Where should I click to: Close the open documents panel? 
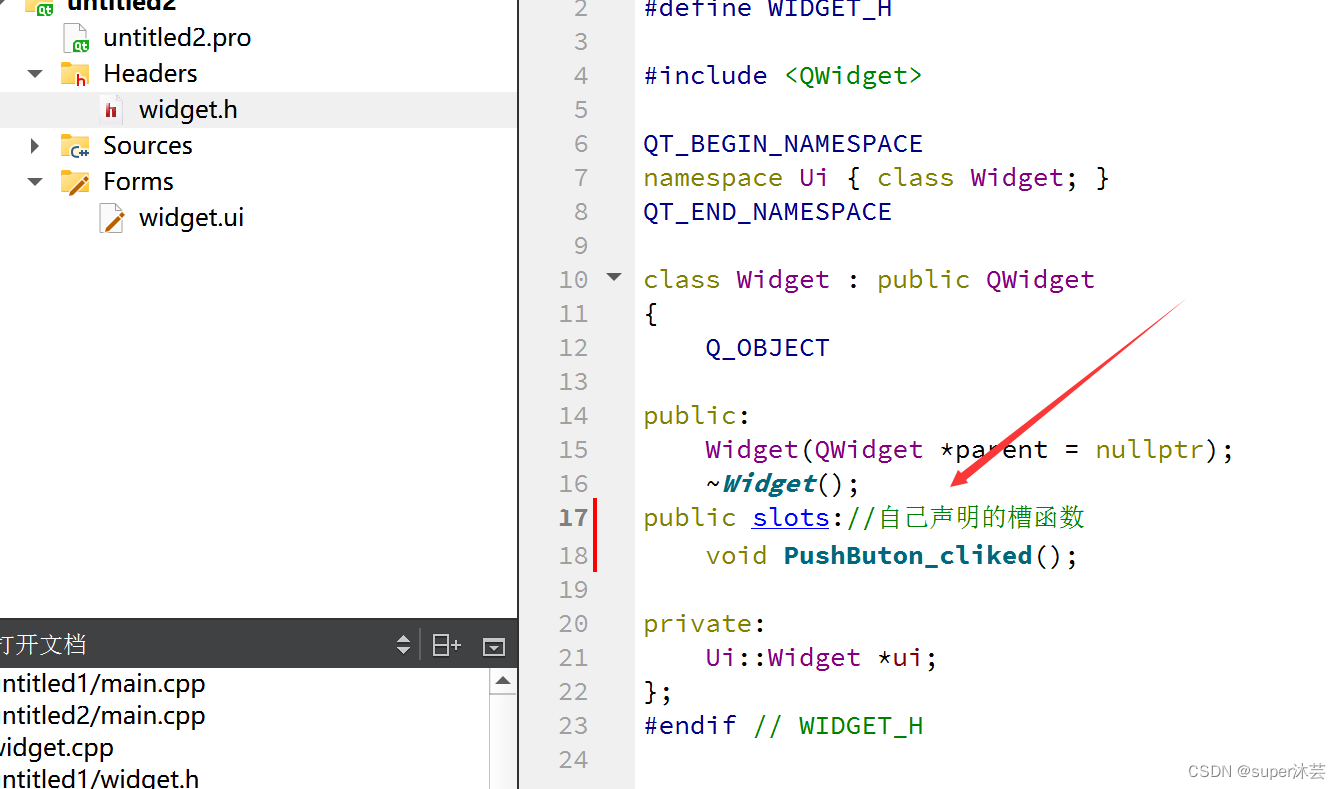tap(494, 646)
